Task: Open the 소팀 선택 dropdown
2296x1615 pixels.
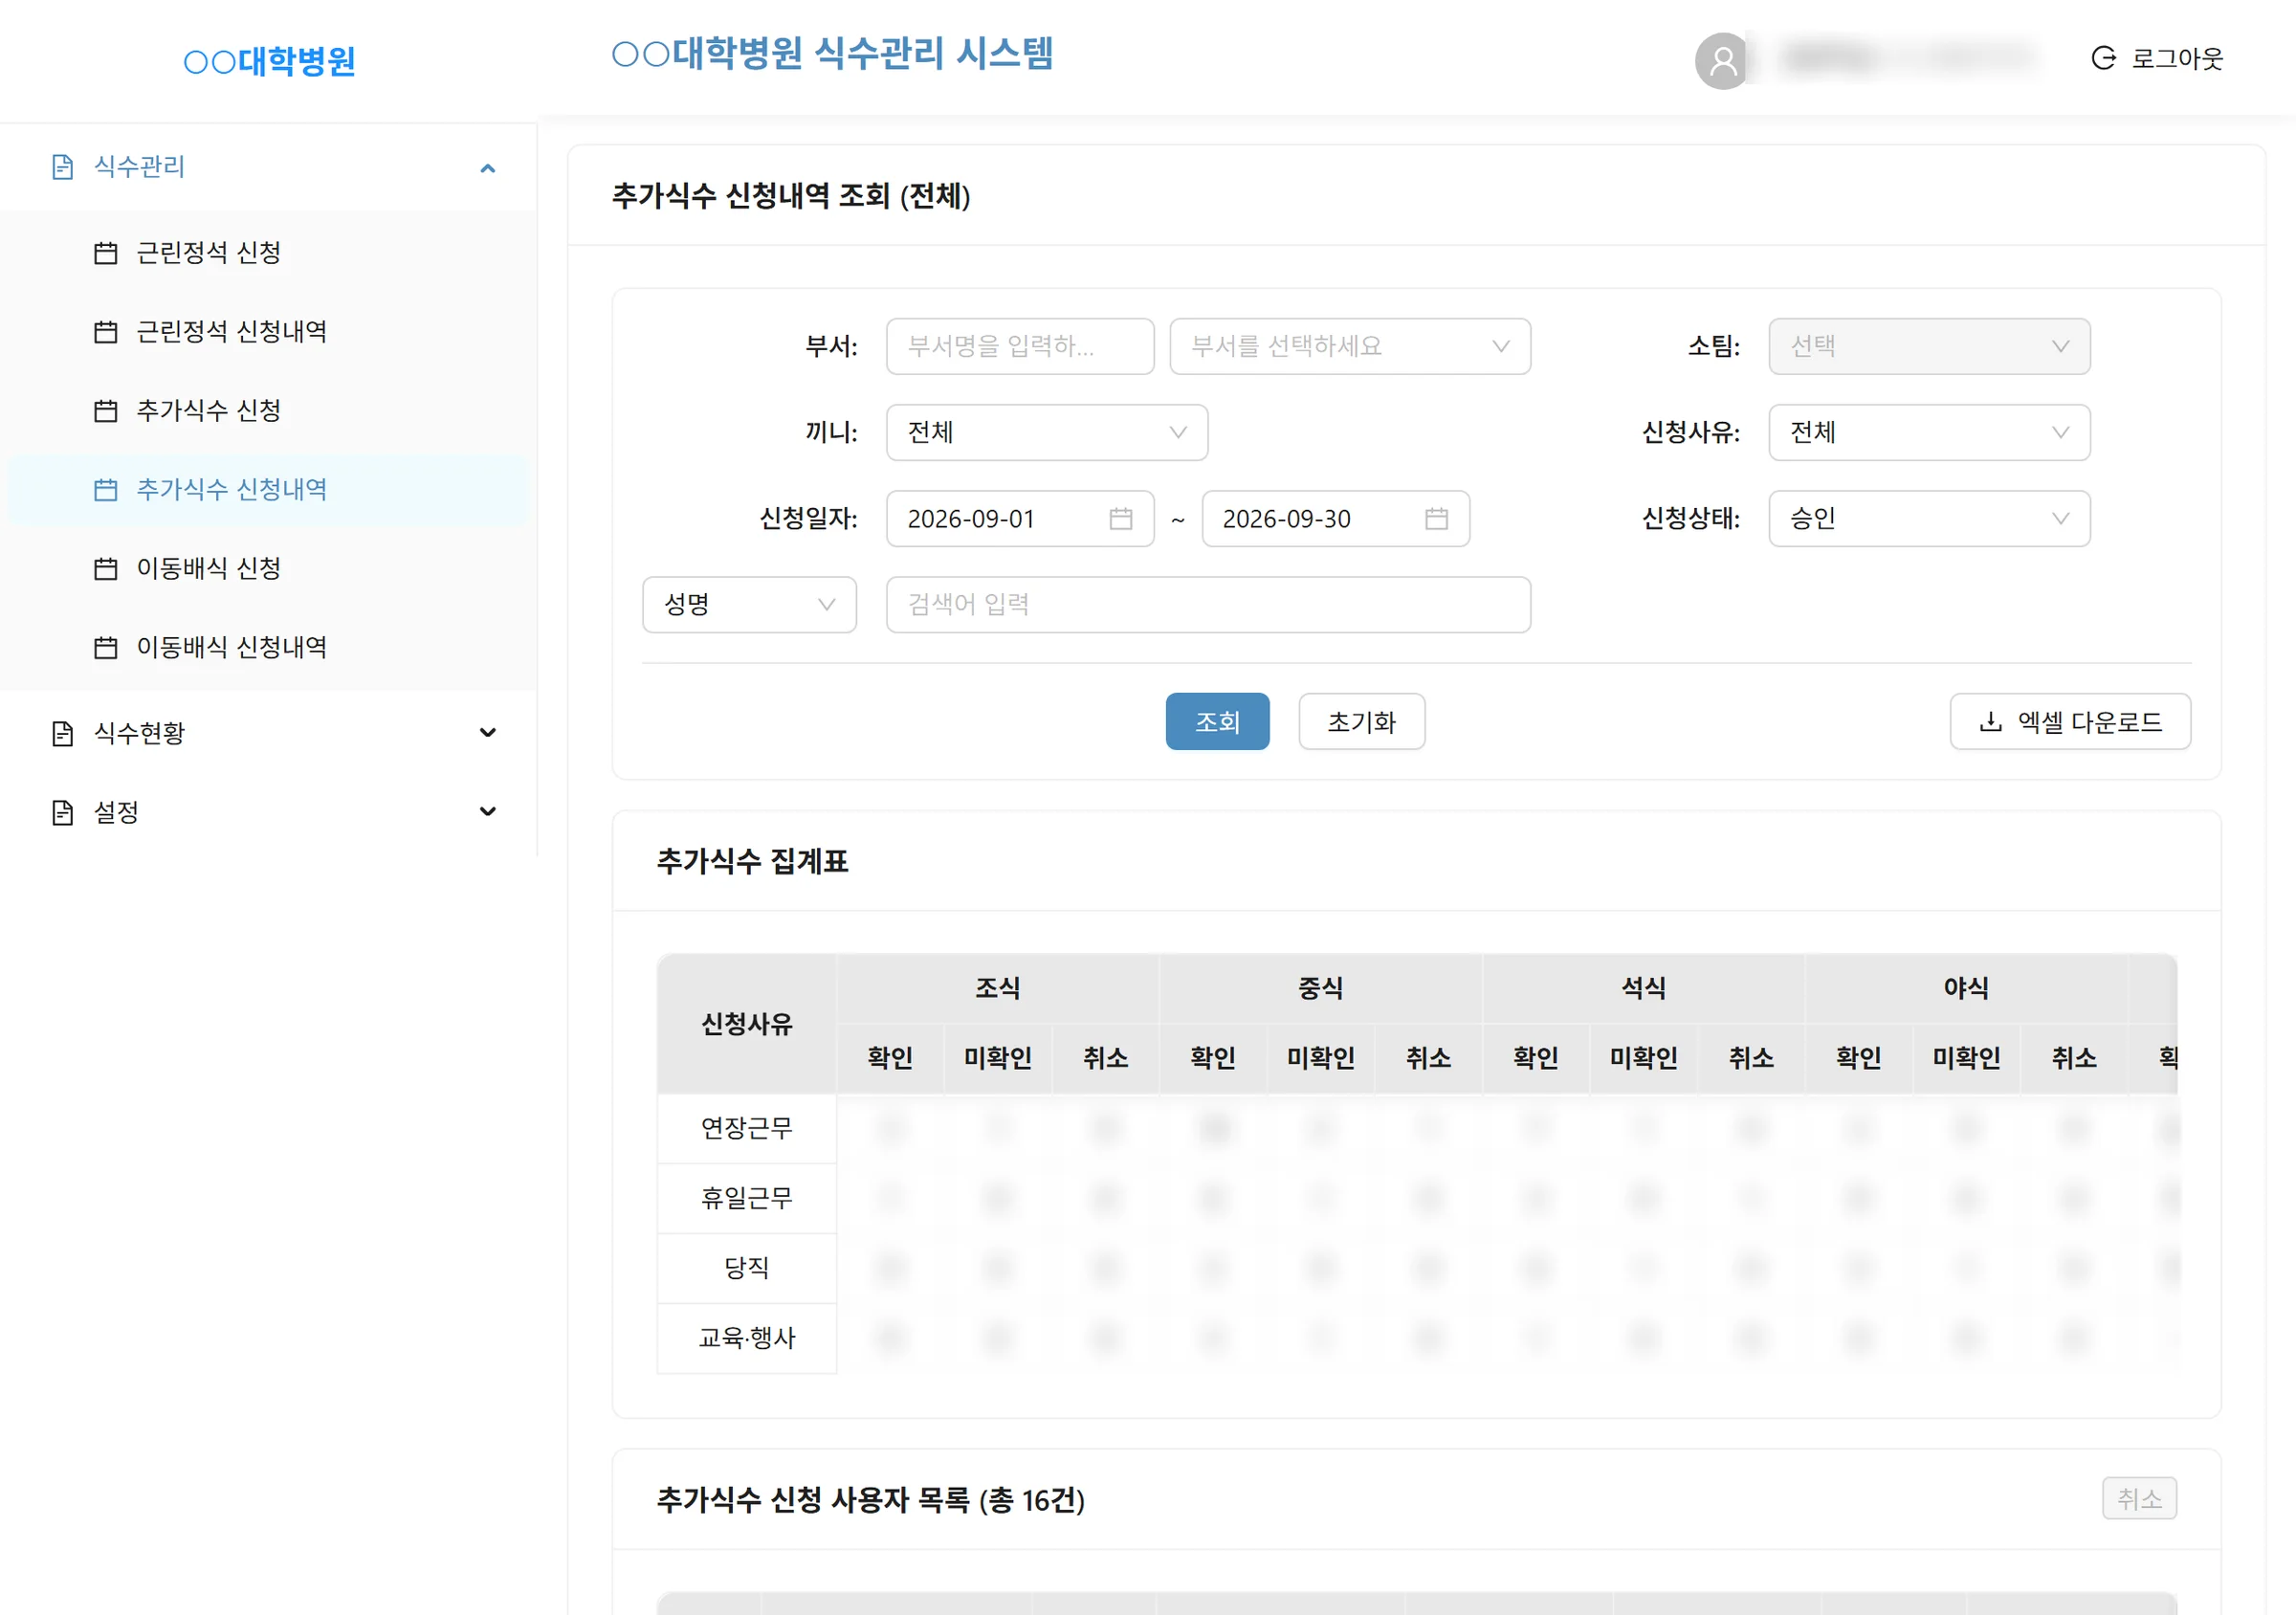Action: pyautogui.click(x=1929, y=347)
